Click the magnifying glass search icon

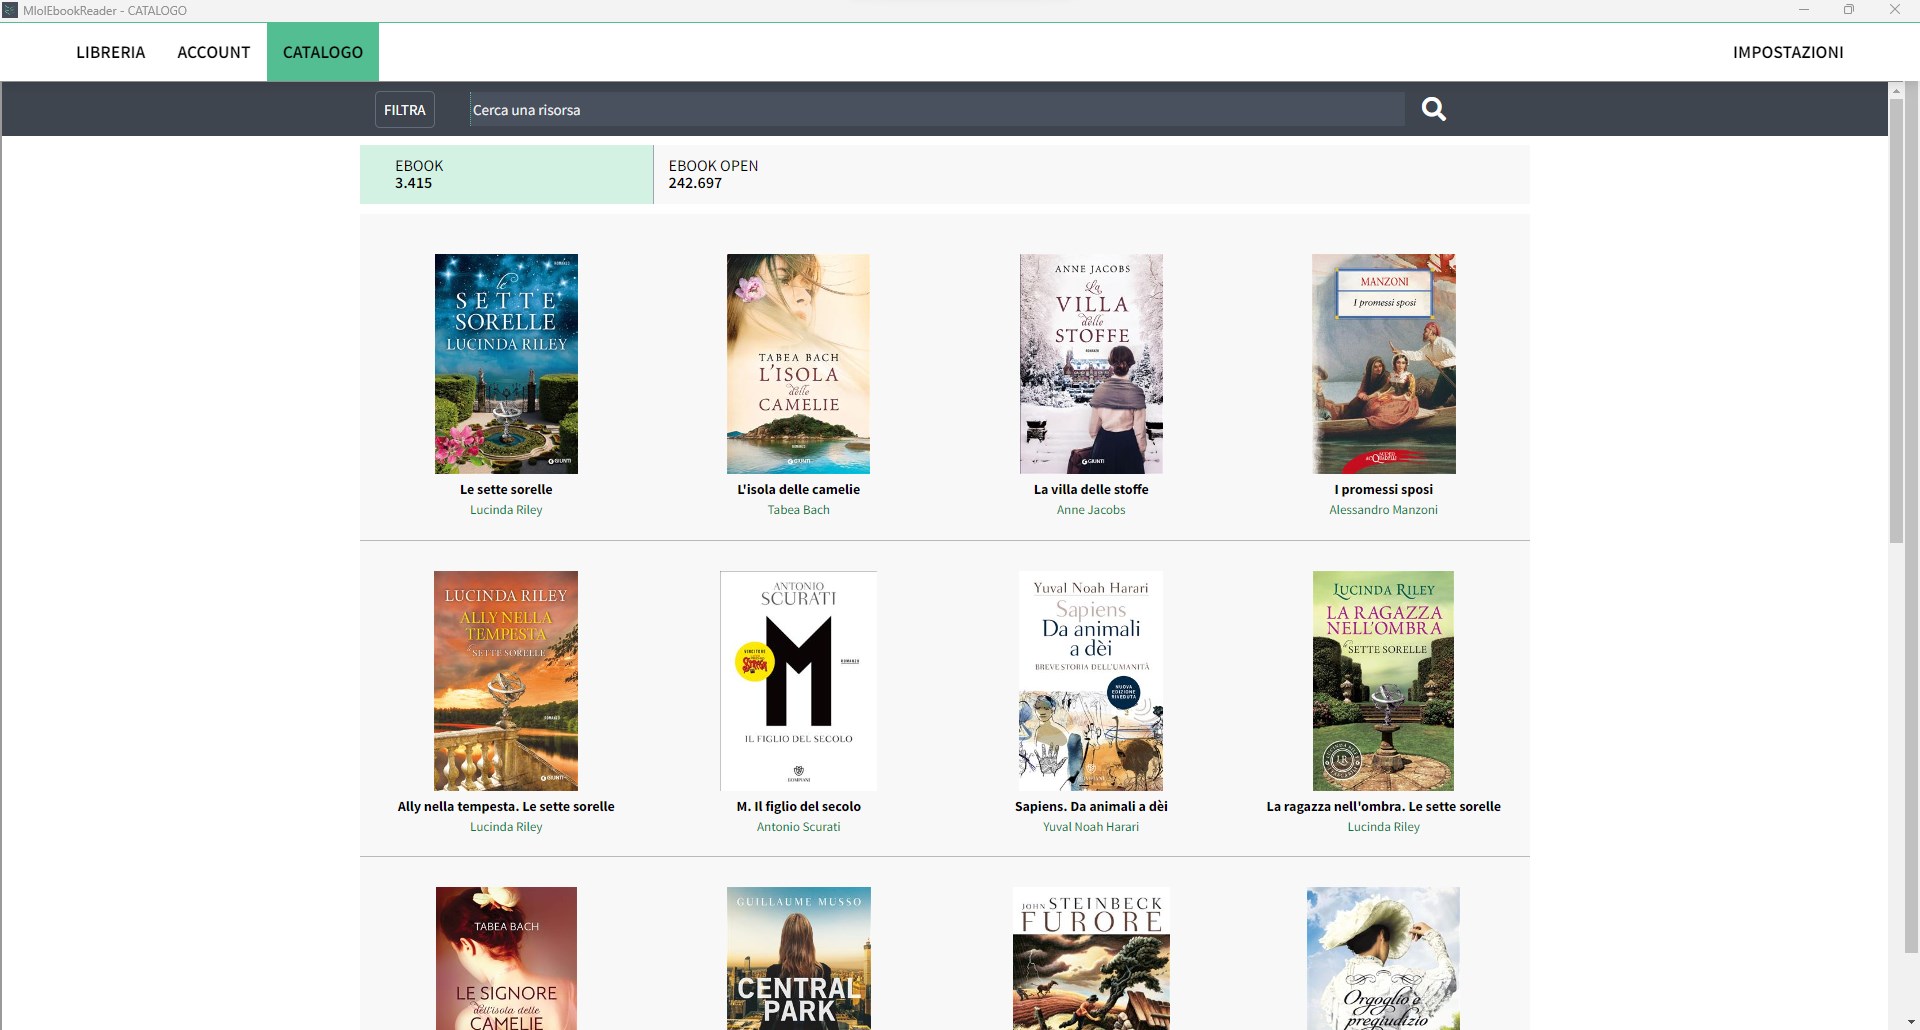1434,109
